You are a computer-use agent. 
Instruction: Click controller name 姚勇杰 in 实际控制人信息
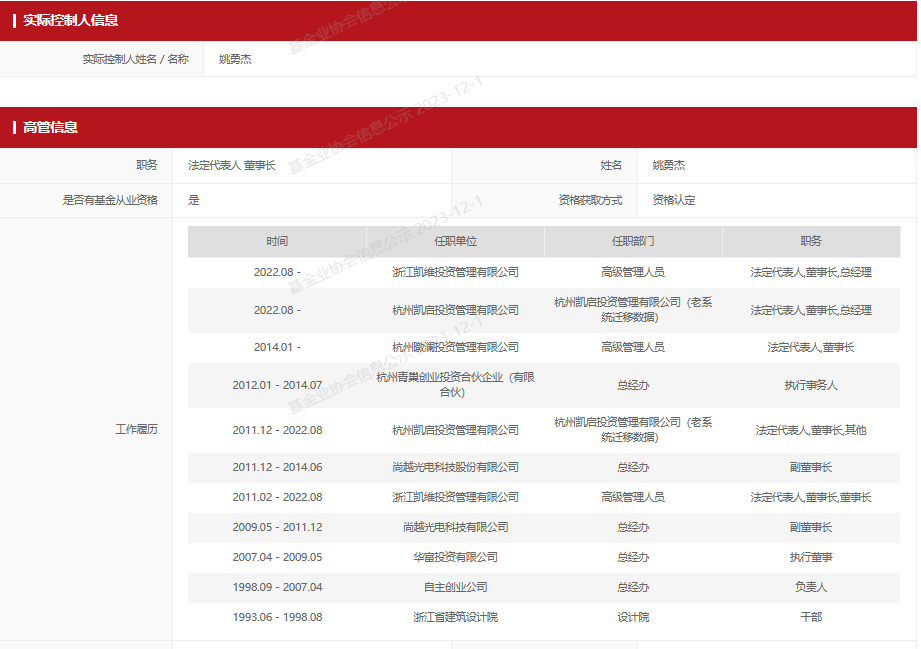click(235, 59)
